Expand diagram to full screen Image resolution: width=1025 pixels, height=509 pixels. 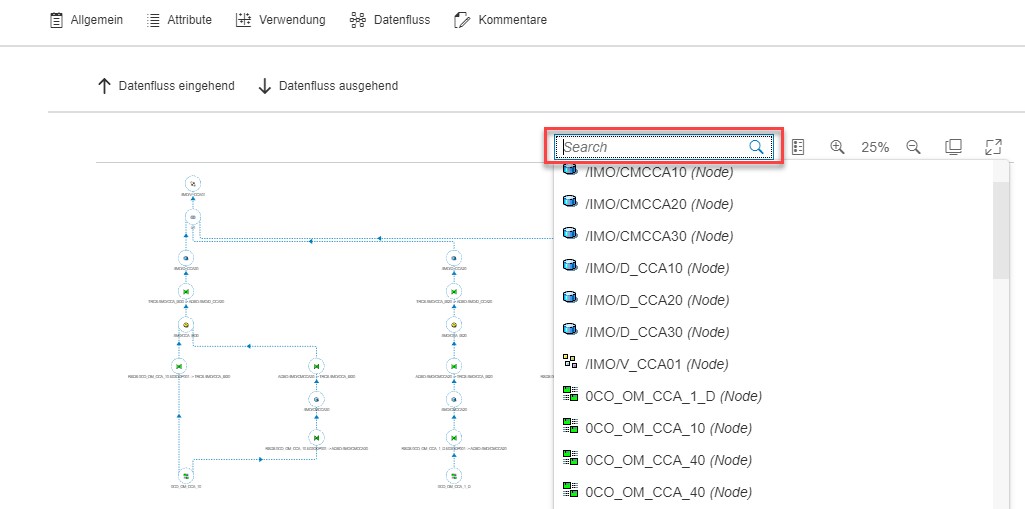tap(993, 147)
